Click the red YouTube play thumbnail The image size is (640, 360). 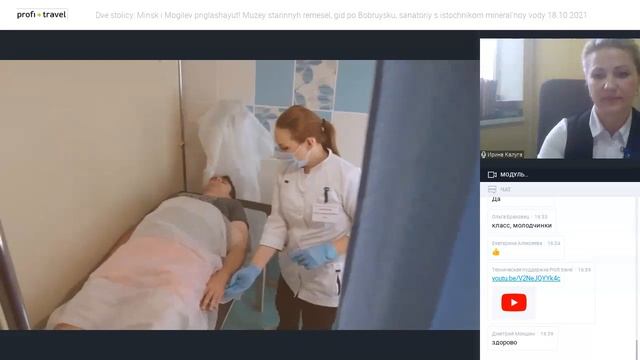pos(513,302)
